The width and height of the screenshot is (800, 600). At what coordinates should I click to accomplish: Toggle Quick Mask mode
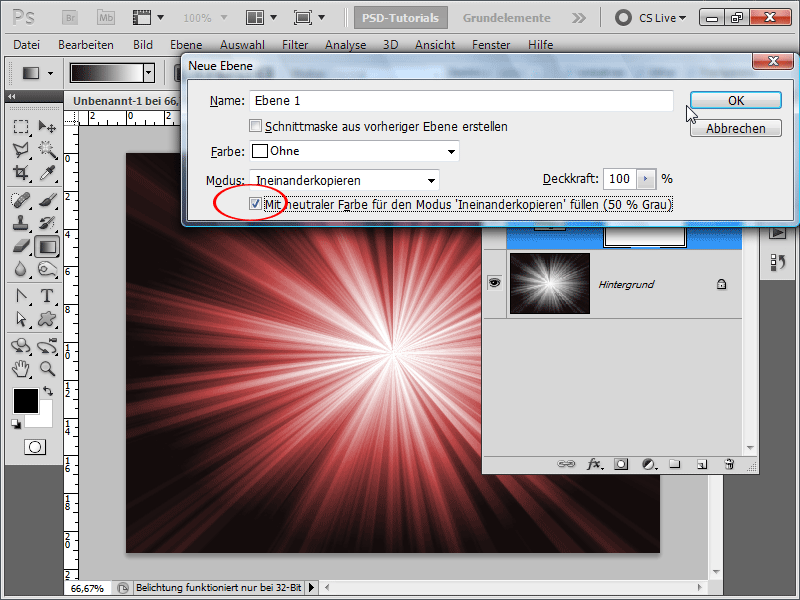[x=35, y=447]
